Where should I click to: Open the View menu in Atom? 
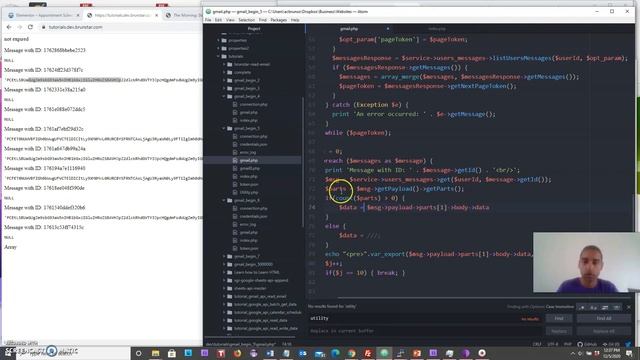tap(230, 20)
